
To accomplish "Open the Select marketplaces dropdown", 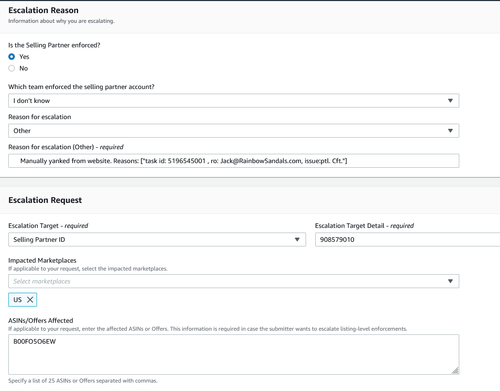I will point(234,281).
